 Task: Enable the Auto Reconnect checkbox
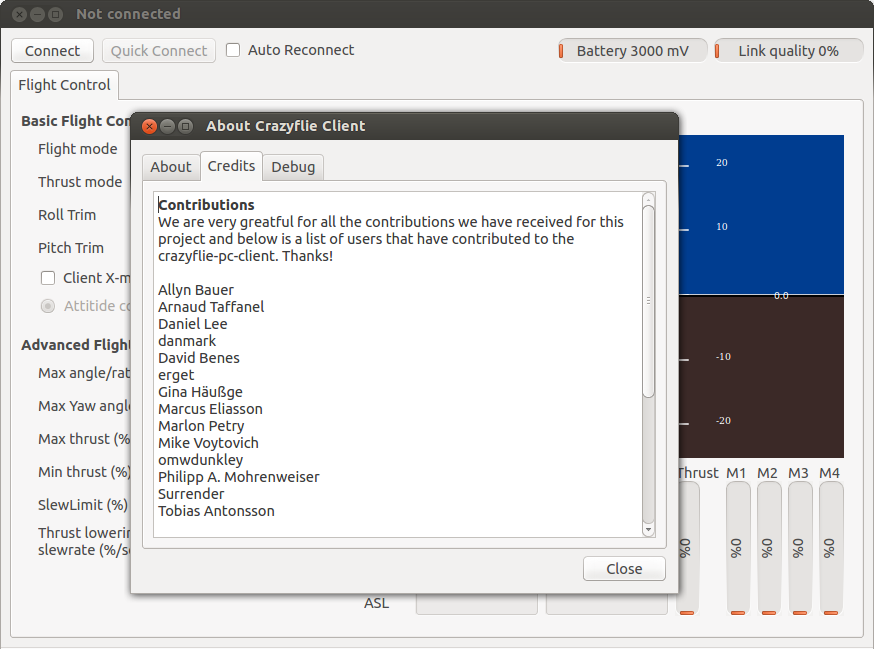(x=233, y=50)
